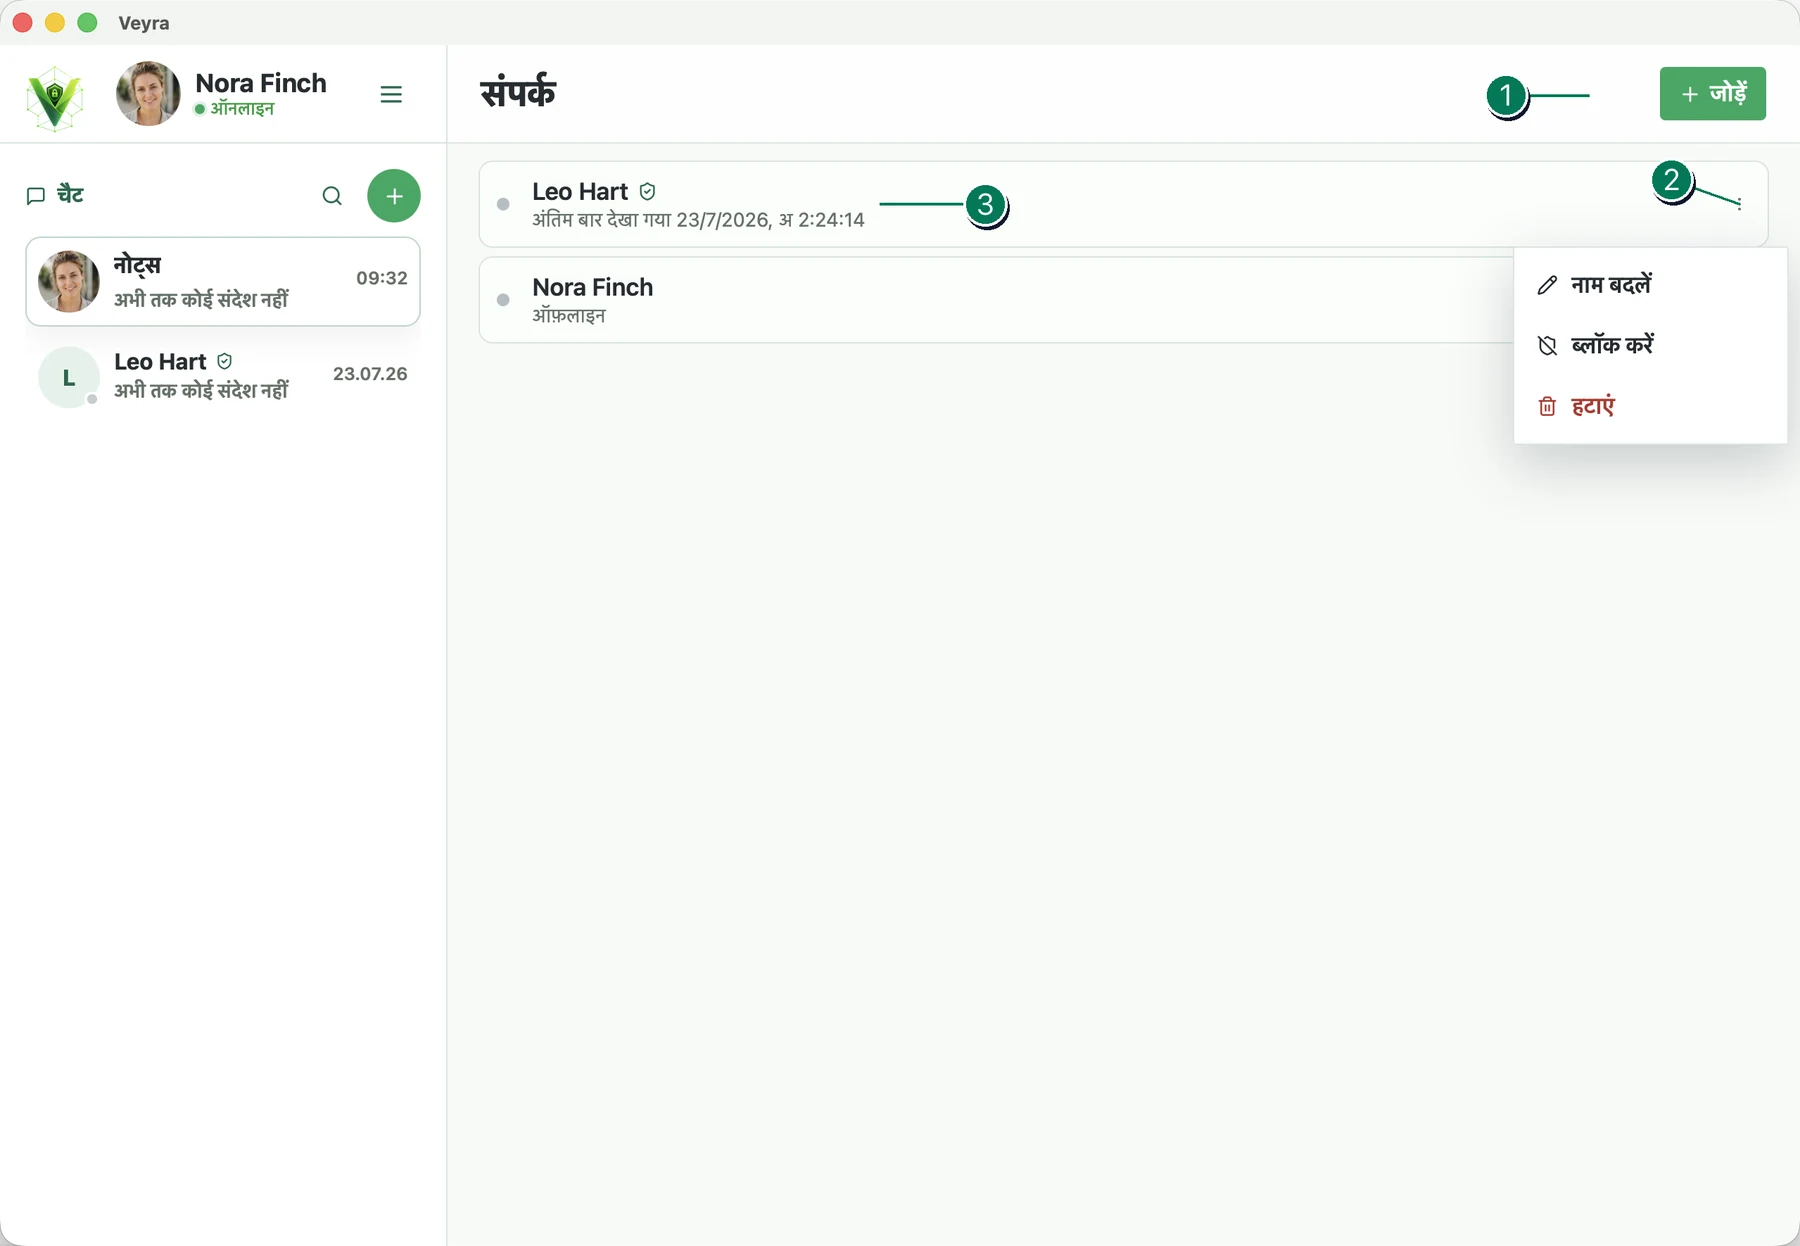The width and height of the screenshot is (1800, 1246).
Task: Click the 09:32 timestamp on नोट्स
Action: 382,278
